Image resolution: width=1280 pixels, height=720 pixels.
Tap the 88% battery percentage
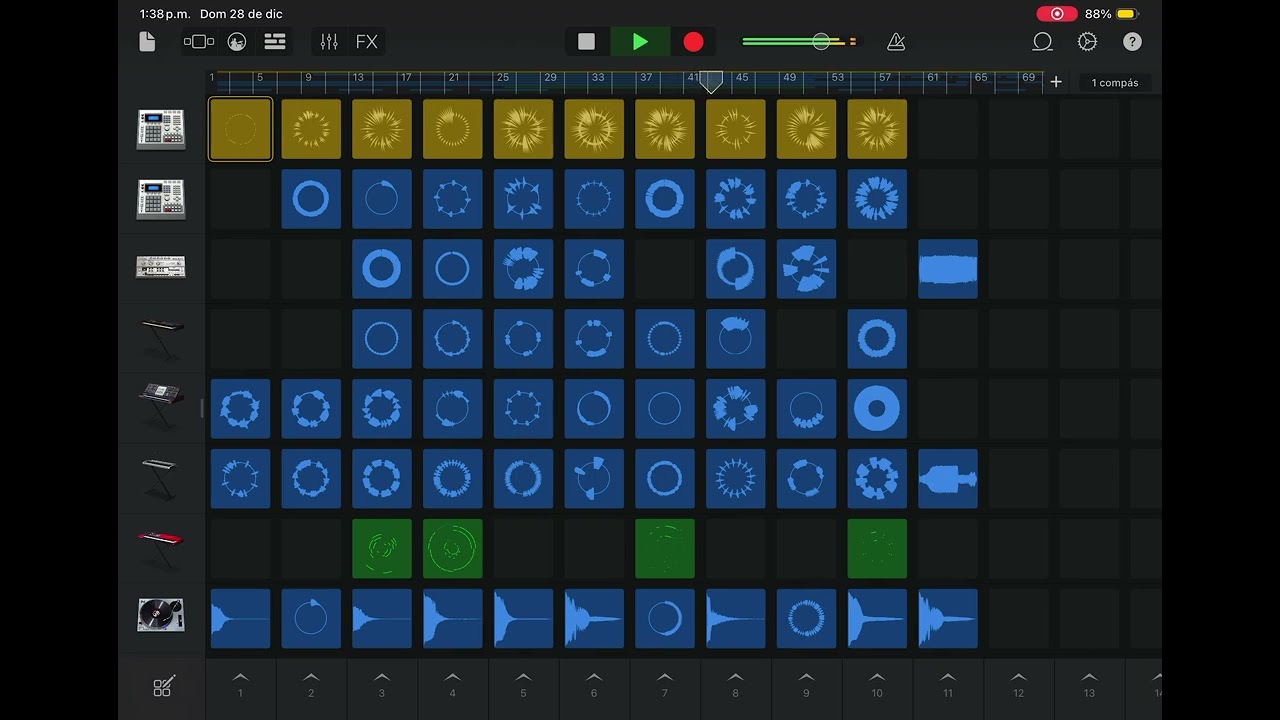tap(1098, 14)
